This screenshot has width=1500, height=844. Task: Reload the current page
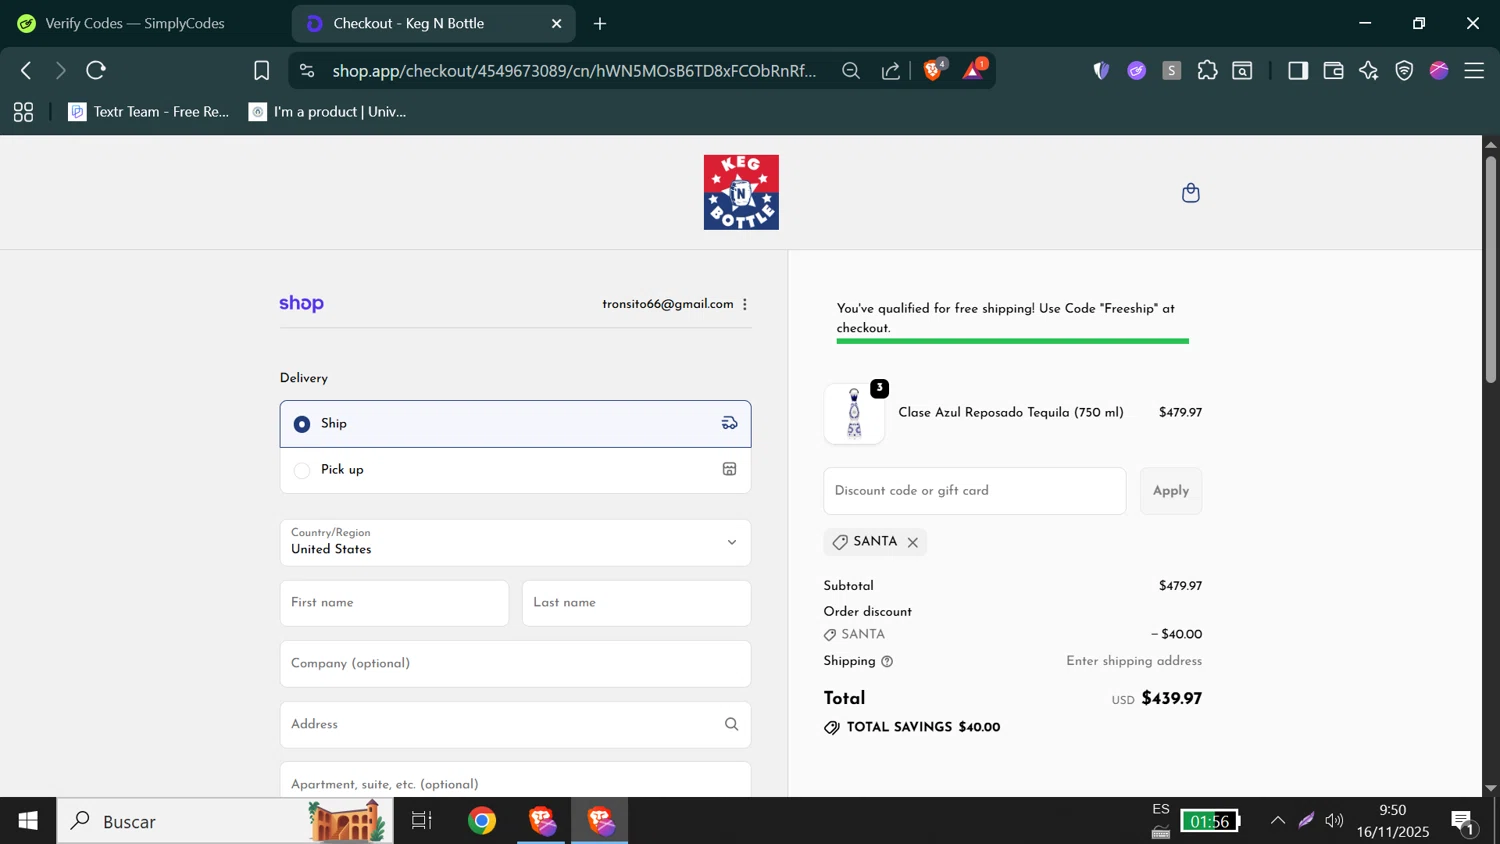pos(96,70)
